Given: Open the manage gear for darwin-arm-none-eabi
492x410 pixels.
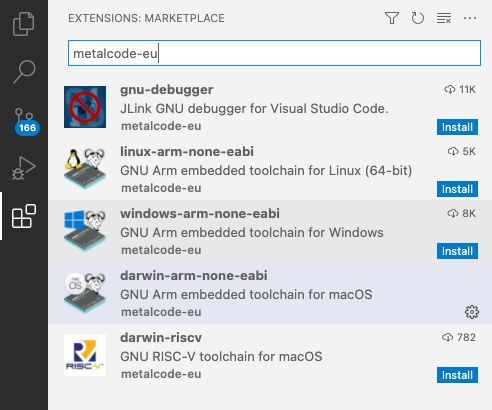Looking at the screenshot, I should pos(471,312).
